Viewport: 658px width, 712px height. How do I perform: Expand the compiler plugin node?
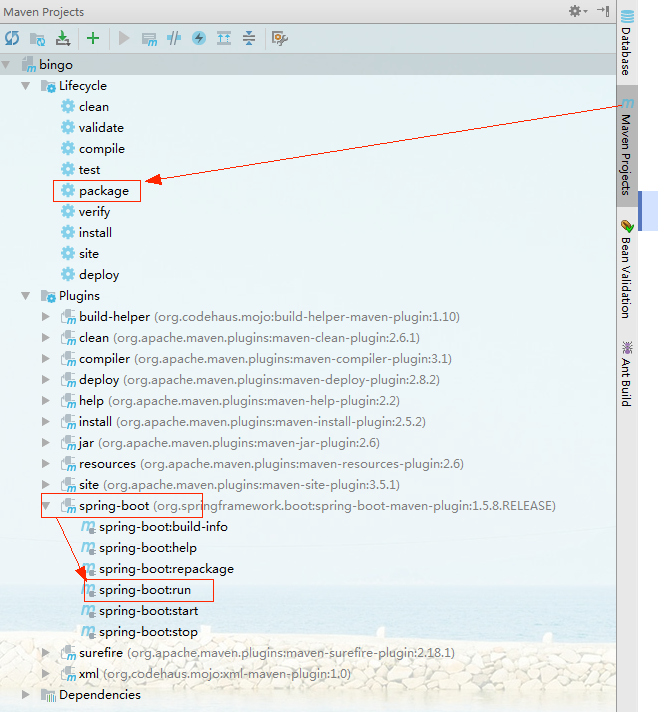click(45, 359)
